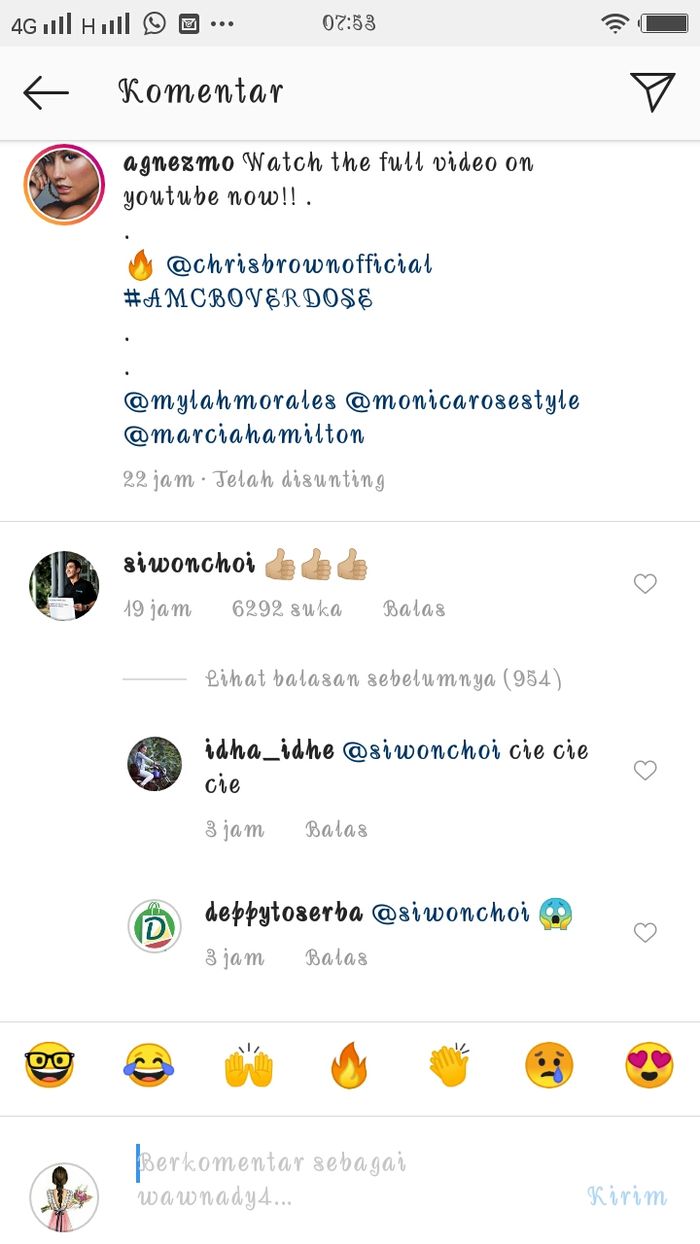
Task: Like the siwonchoi comment
Action: click(x=646, y=584)
